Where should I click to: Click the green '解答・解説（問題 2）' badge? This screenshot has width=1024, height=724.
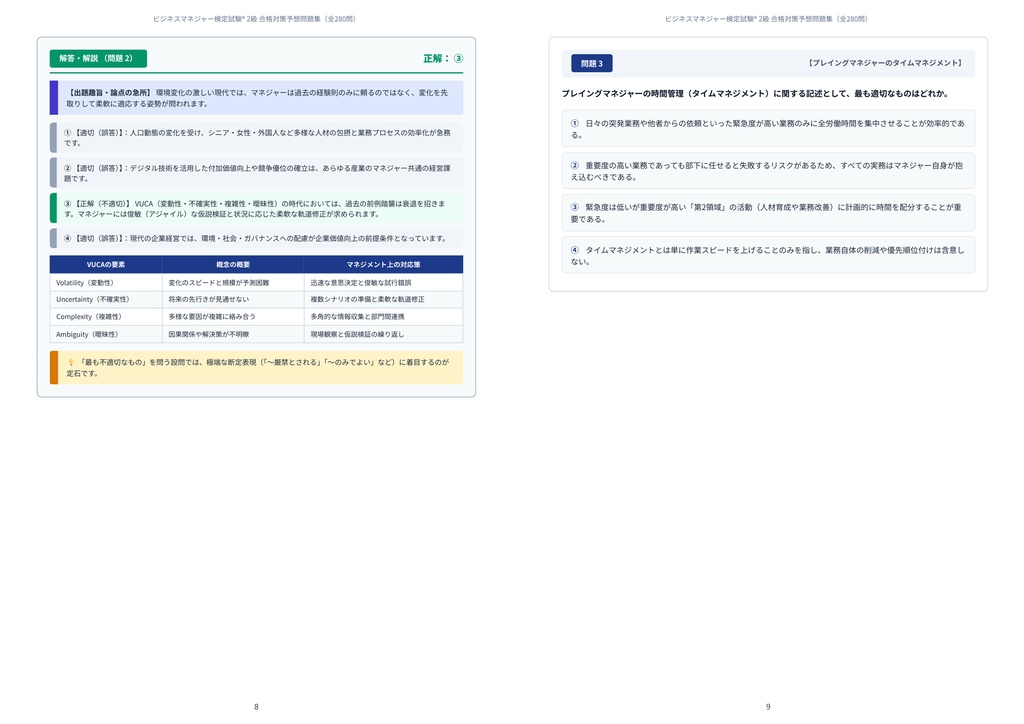point(98,59)
